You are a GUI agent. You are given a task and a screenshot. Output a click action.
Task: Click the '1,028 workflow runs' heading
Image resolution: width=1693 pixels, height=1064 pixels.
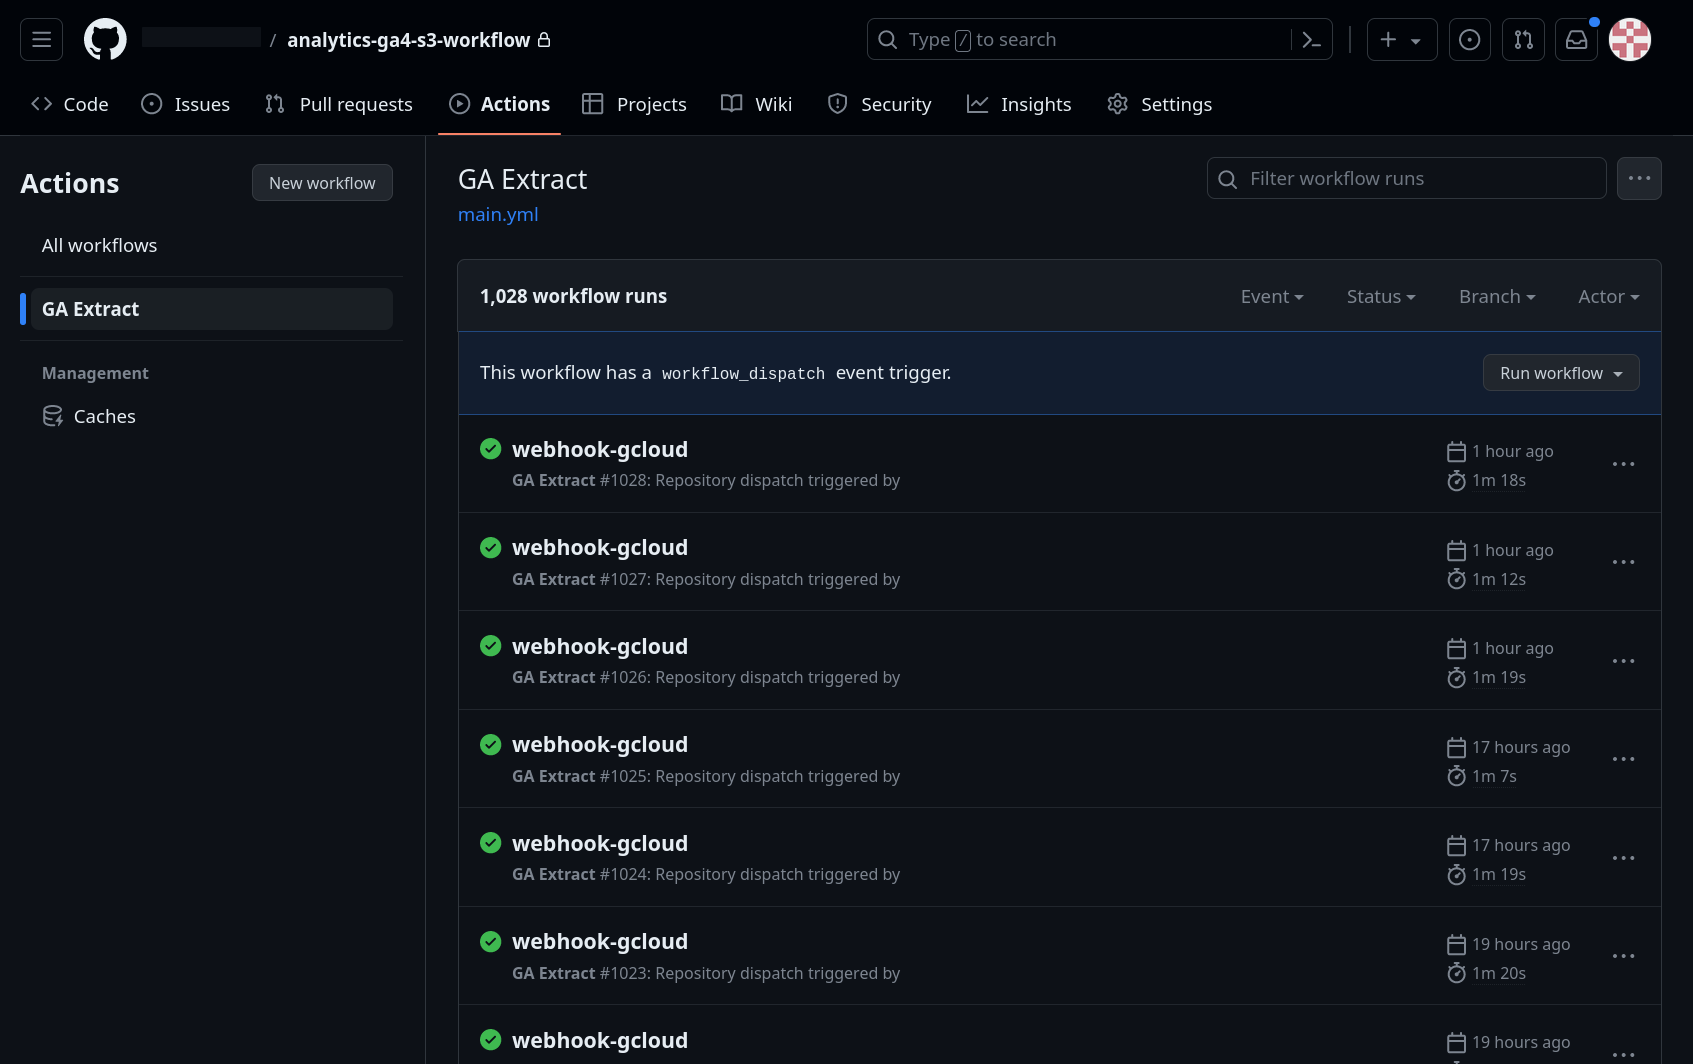click(x=573, y=296)
